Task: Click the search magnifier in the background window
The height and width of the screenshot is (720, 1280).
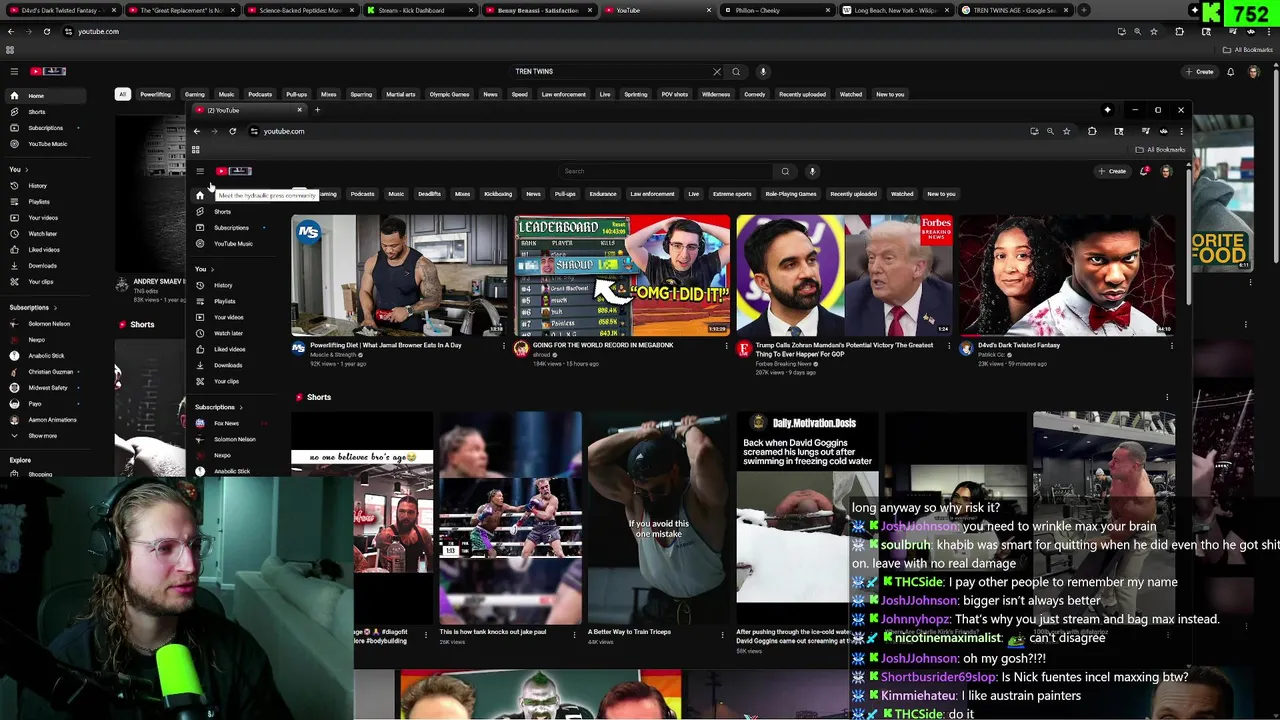Action: 736,72
